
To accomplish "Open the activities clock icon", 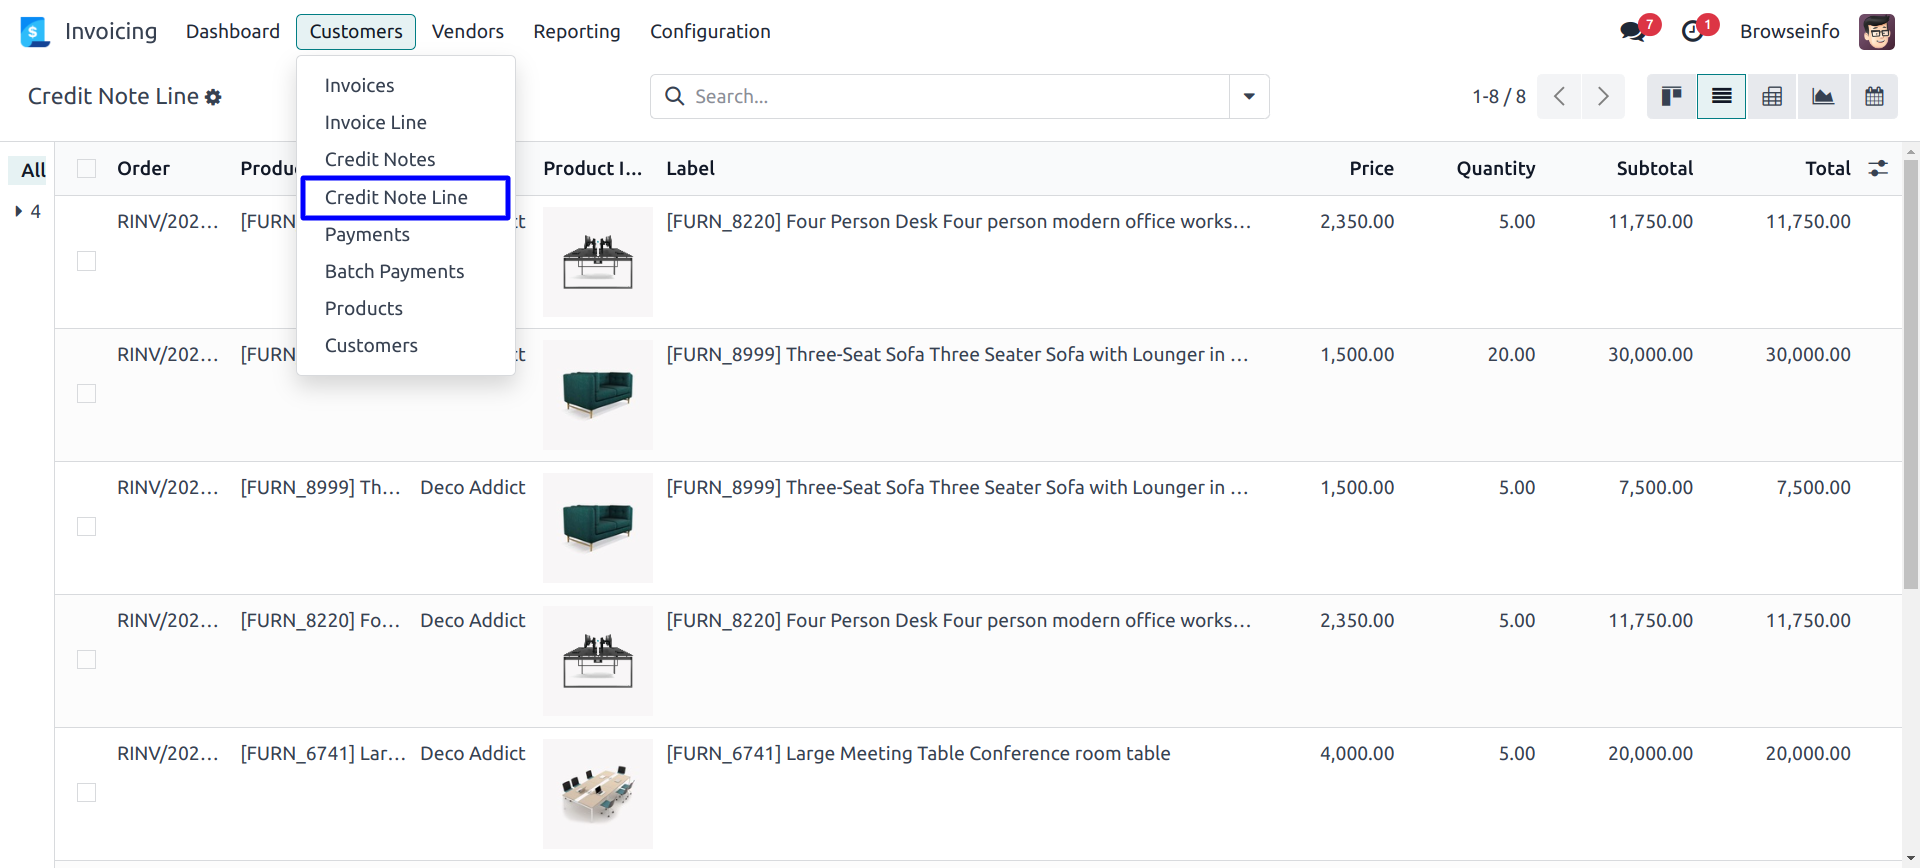I will click(x=1692, y=32).
